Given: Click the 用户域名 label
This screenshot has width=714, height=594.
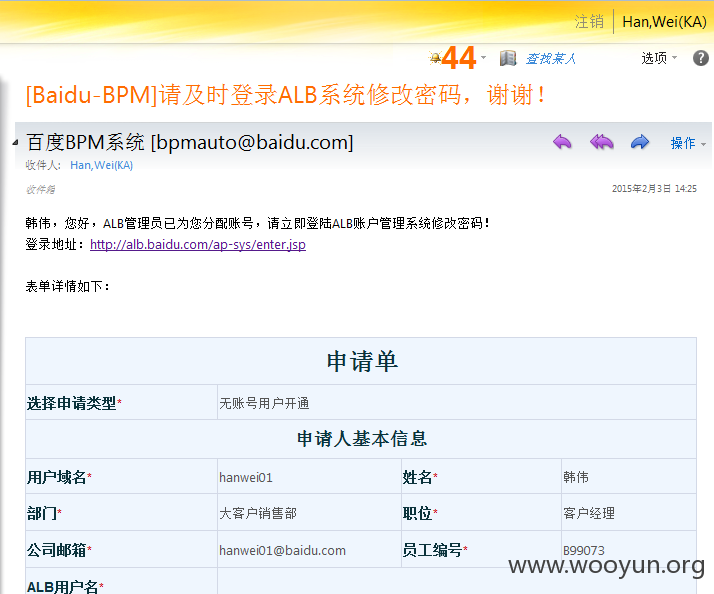Looking at the screenshot, I should click(x=59, y=477).
